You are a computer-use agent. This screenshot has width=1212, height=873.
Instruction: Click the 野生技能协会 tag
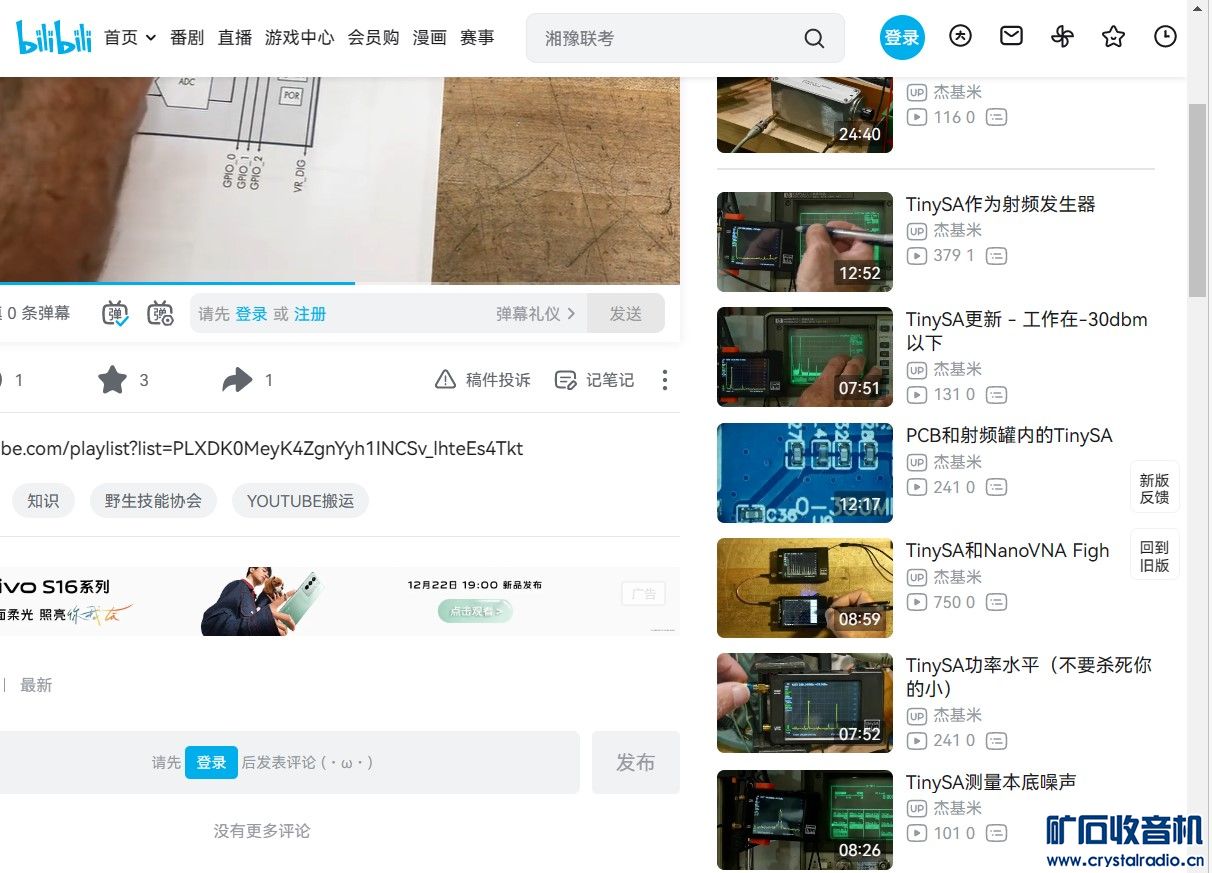[x=153, y=501]
